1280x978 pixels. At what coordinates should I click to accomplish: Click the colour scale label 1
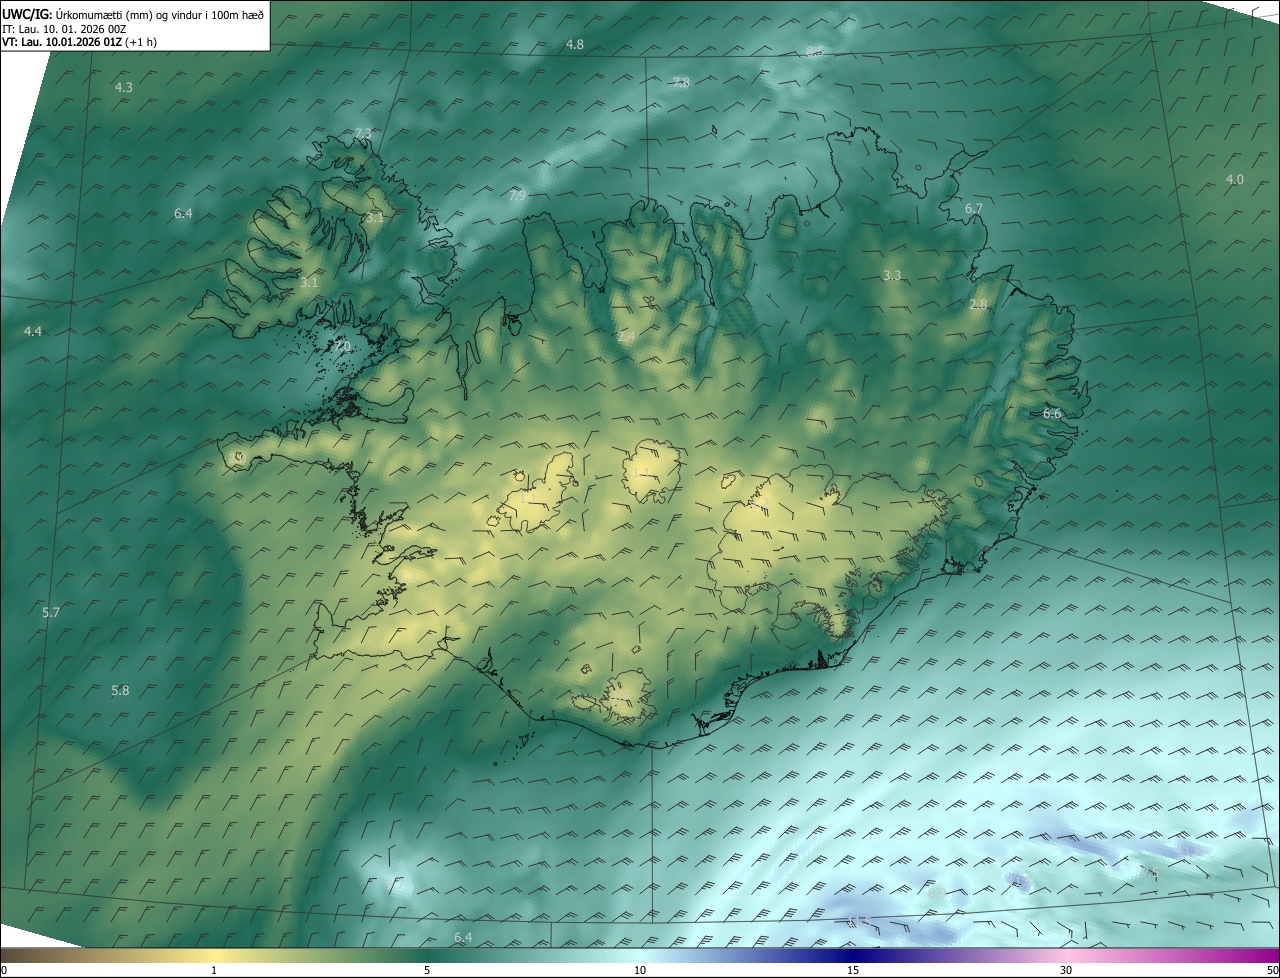point(214,970)
